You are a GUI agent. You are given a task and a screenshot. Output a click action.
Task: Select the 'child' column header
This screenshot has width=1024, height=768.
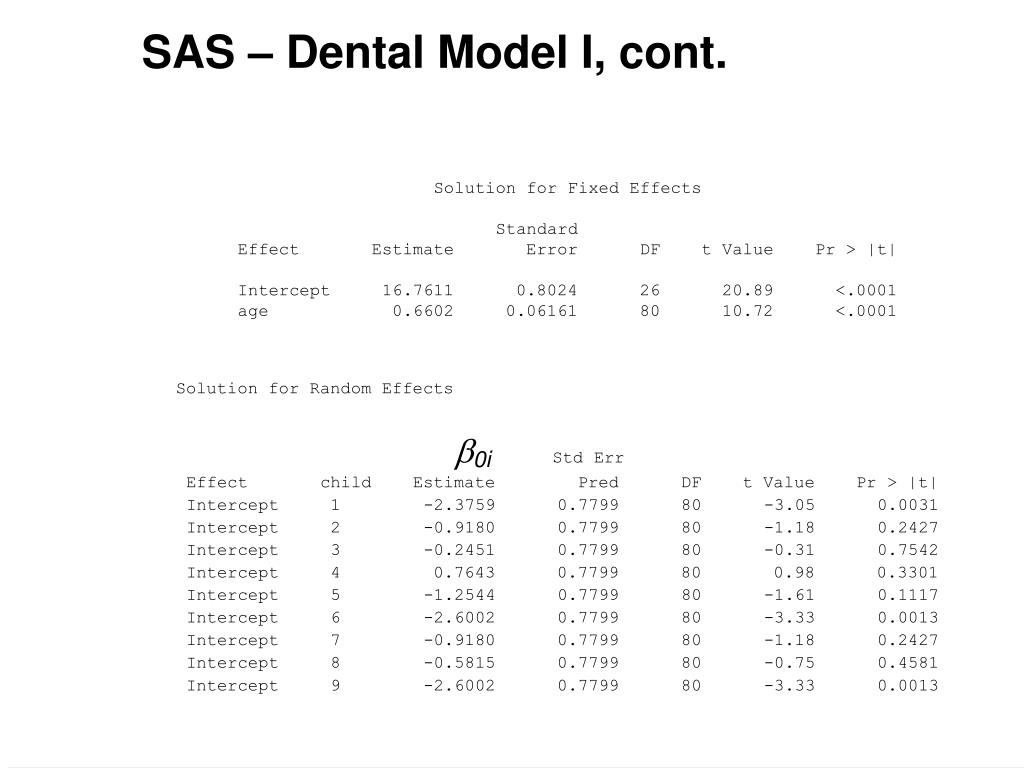tap(345, 483)
